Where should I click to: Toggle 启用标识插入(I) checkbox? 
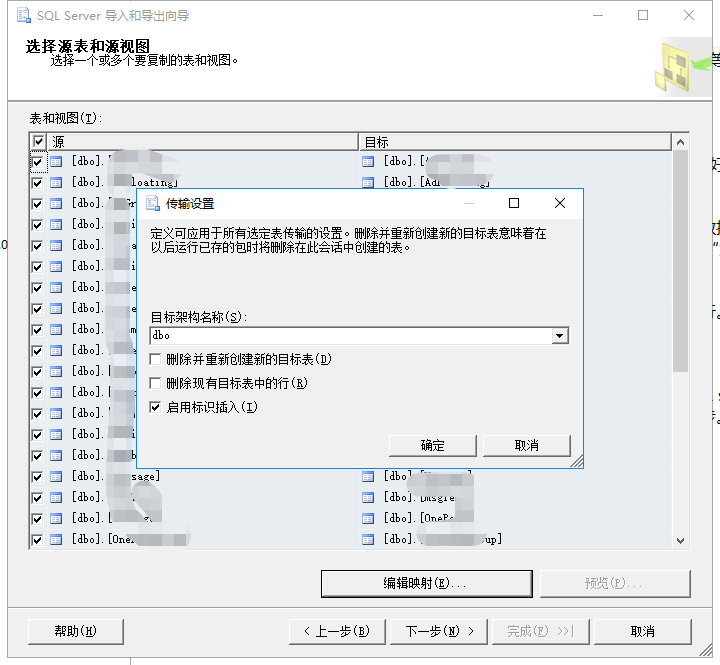[x=155, y=407]
